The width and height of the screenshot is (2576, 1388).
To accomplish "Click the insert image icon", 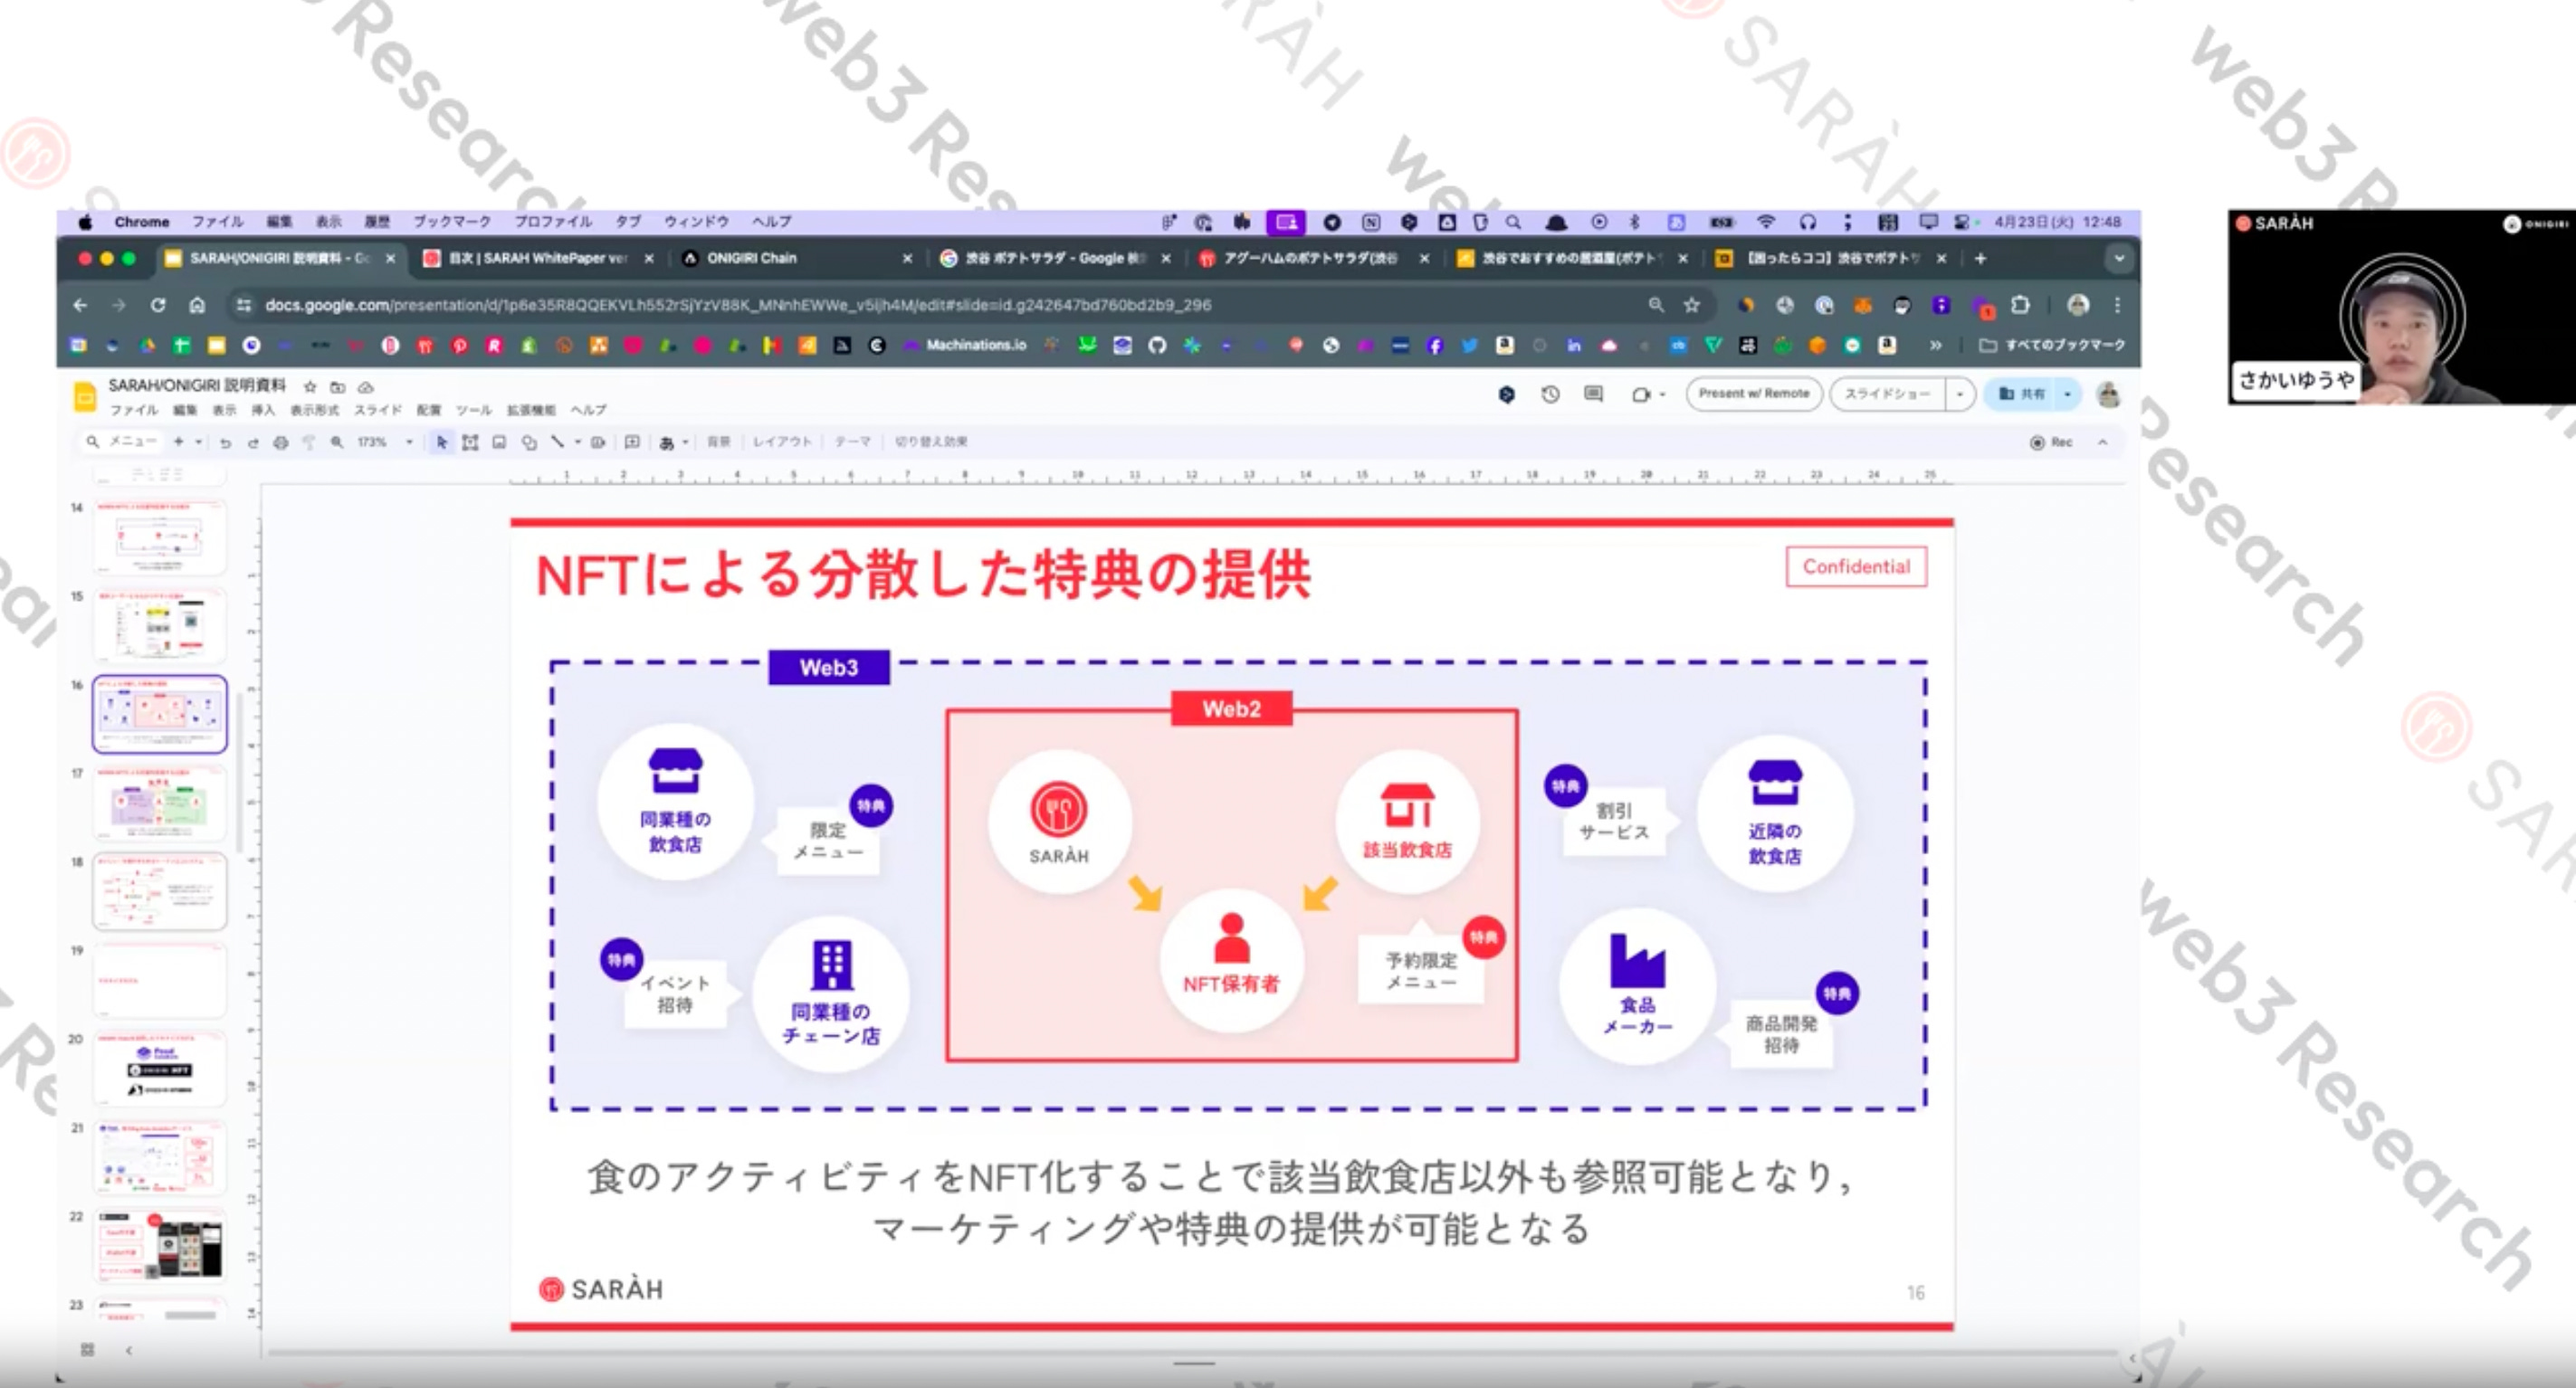I will pos(499,442).
